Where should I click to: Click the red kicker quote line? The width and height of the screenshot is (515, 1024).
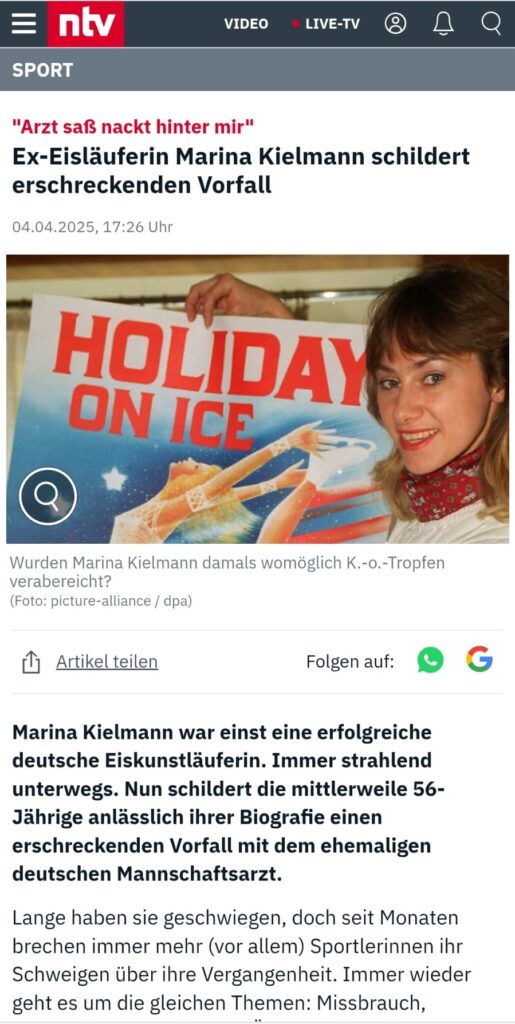[133, 127]
